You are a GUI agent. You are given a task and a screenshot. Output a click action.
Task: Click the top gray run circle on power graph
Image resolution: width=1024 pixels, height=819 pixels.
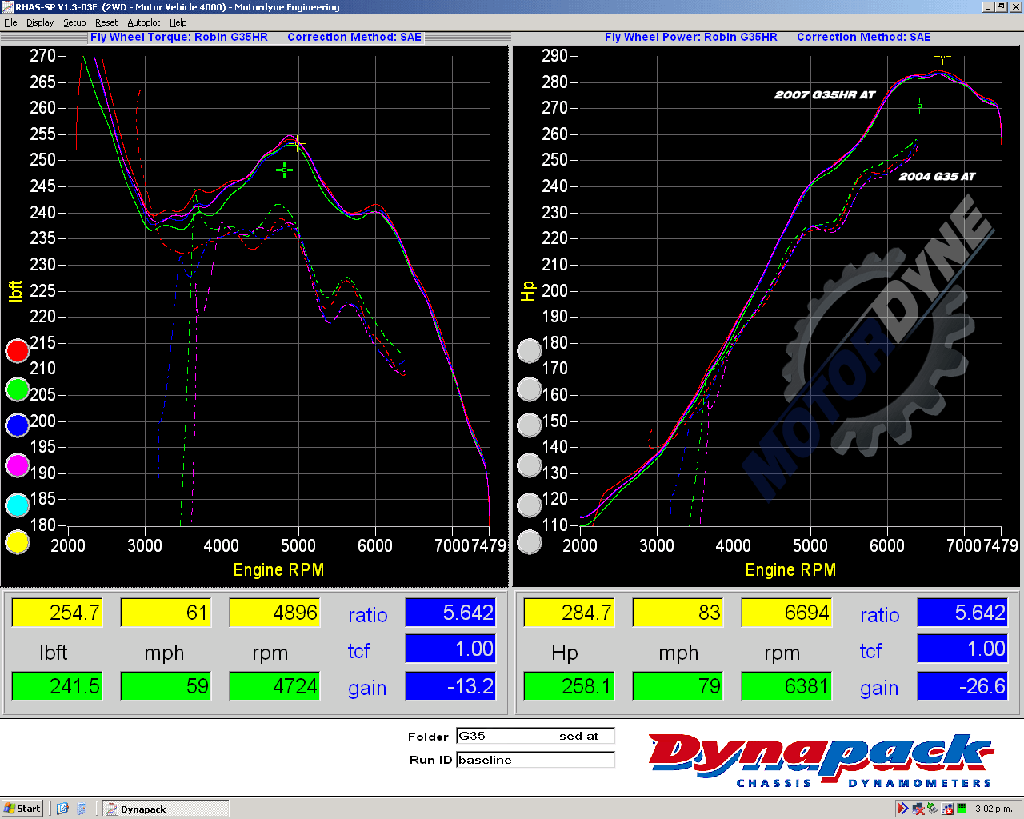click(x=529, y=351)
